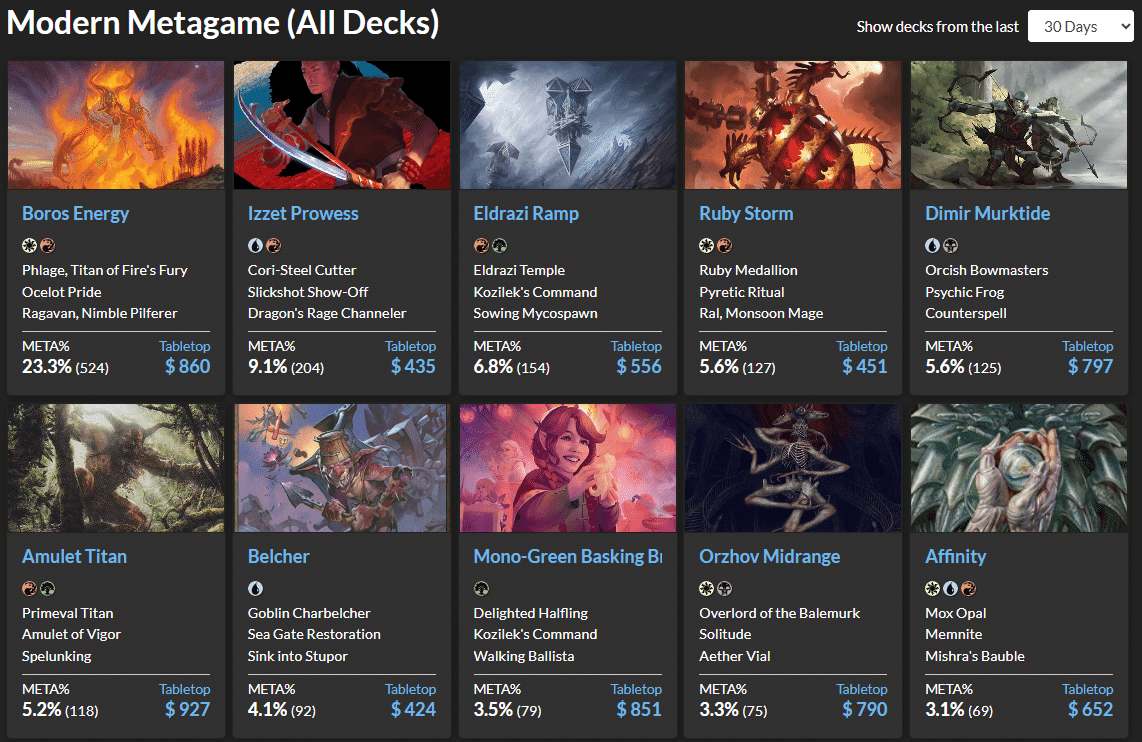The width and height of the screenshot is (1142, 742).
Task: Click the red mana icon under Amulet Titan
Action: [29, 588]
